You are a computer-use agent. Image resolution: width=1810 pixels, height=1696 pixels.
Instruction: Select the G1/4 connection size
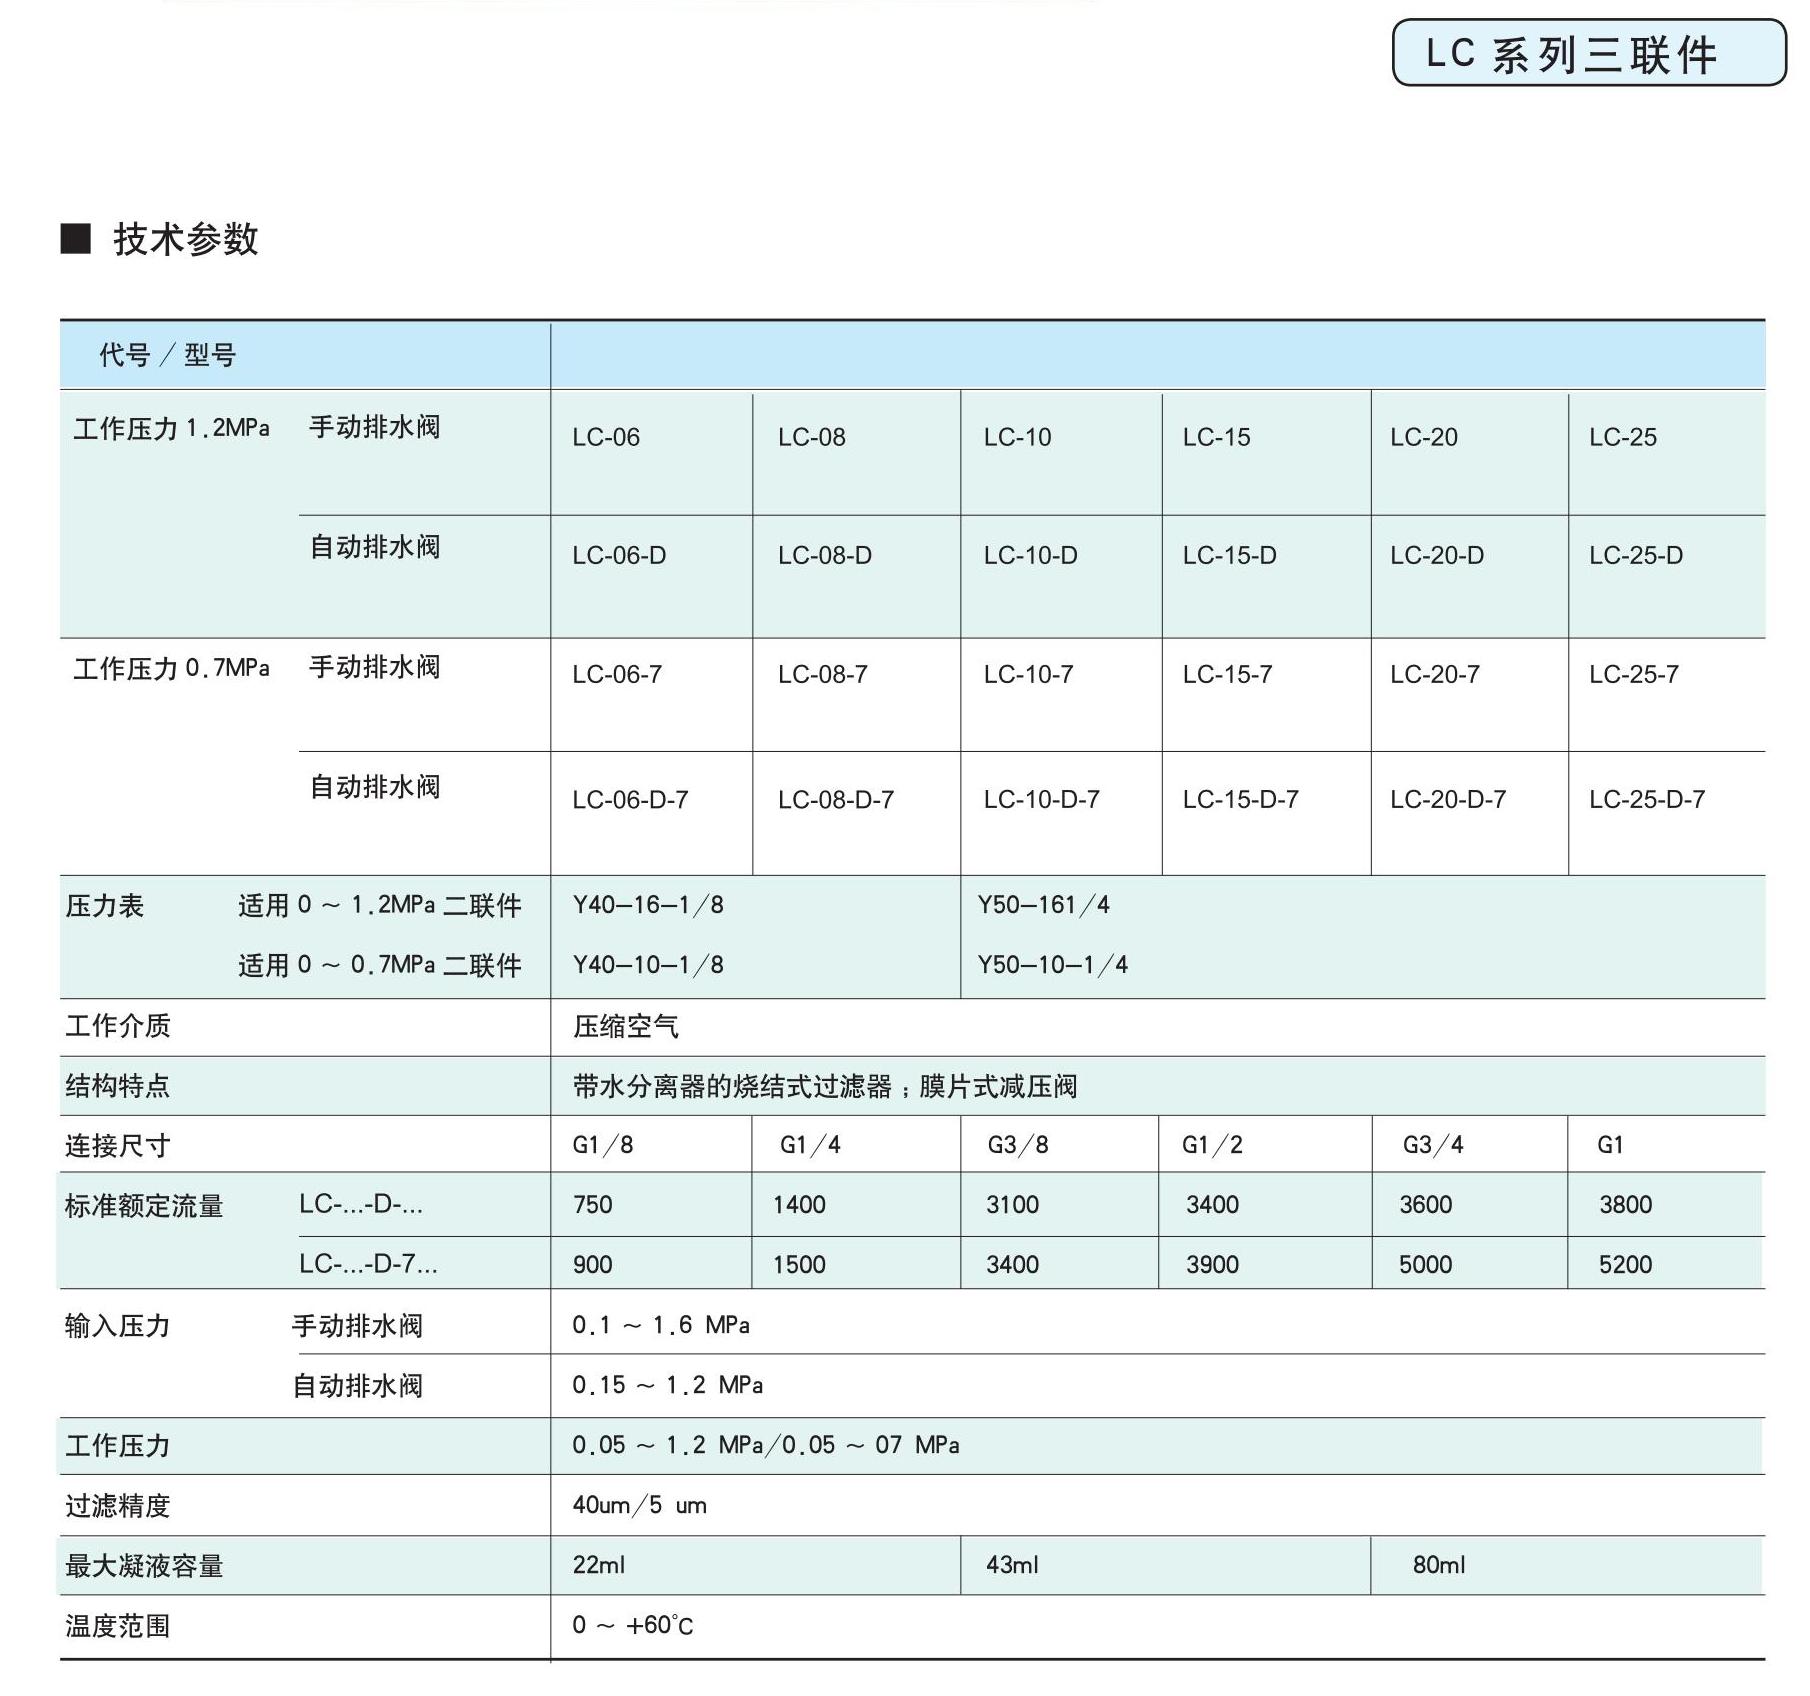click(x=810, y=1145)
